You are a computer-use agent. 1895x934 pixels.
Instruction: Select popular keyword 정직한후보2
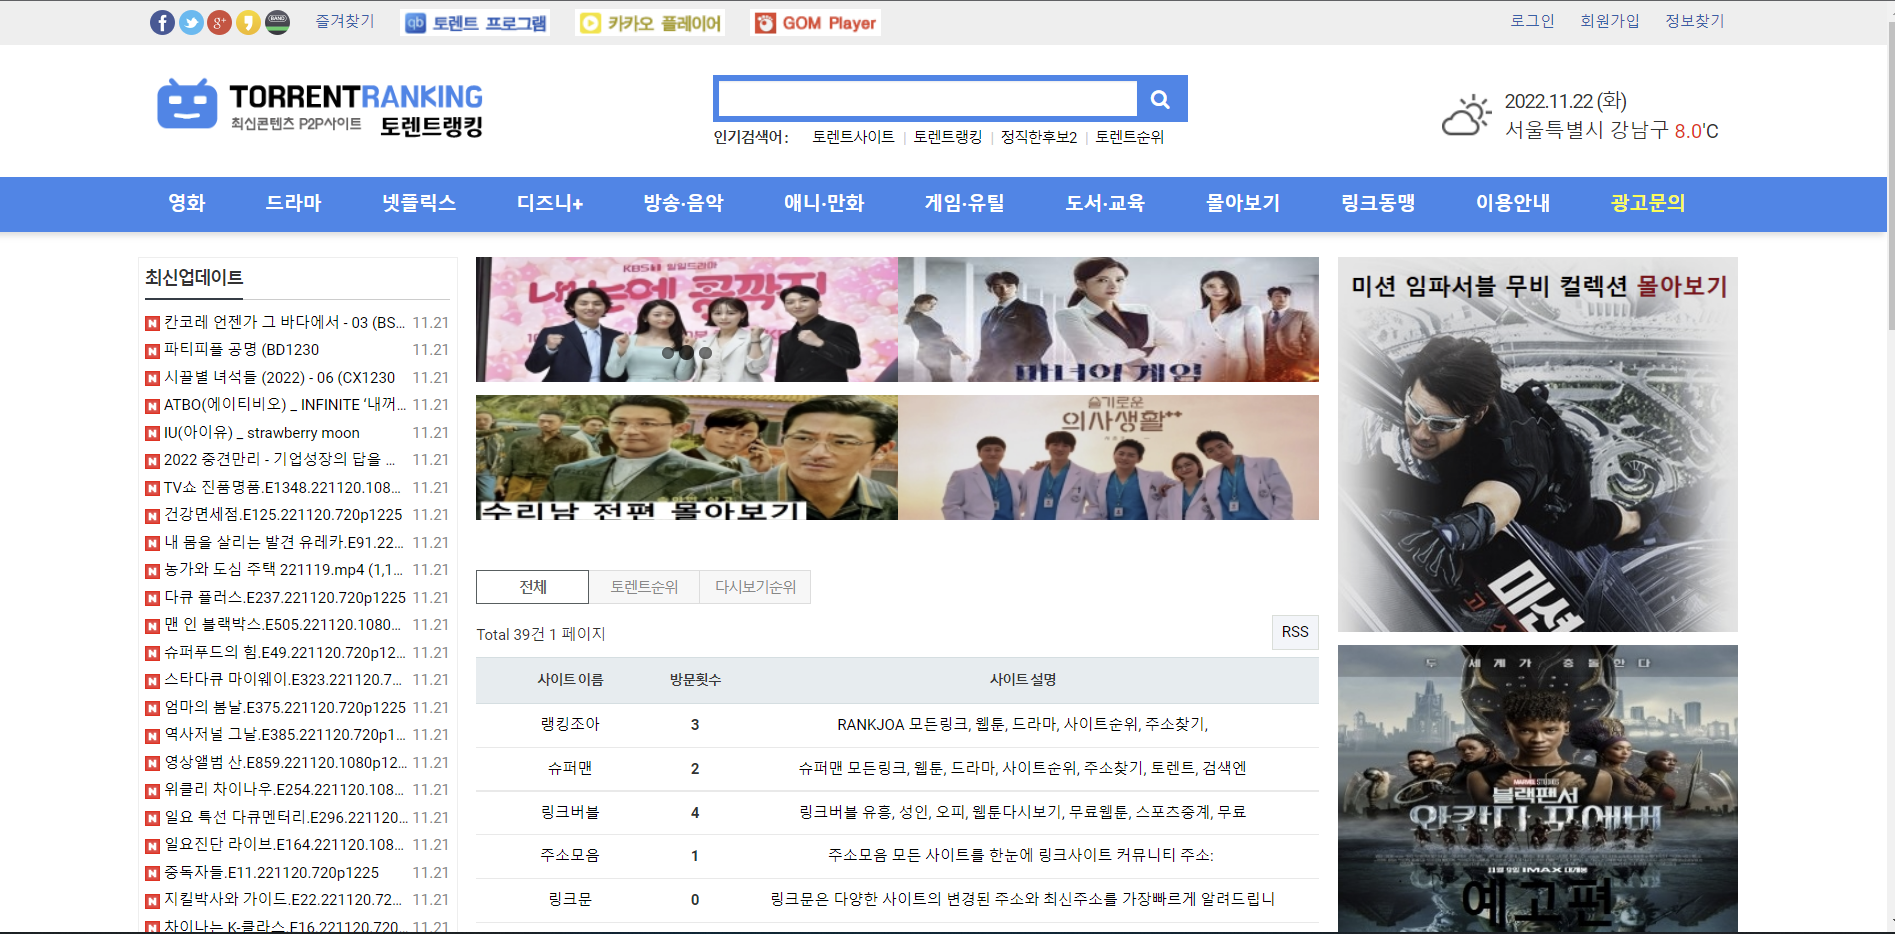pos(1039,137)
